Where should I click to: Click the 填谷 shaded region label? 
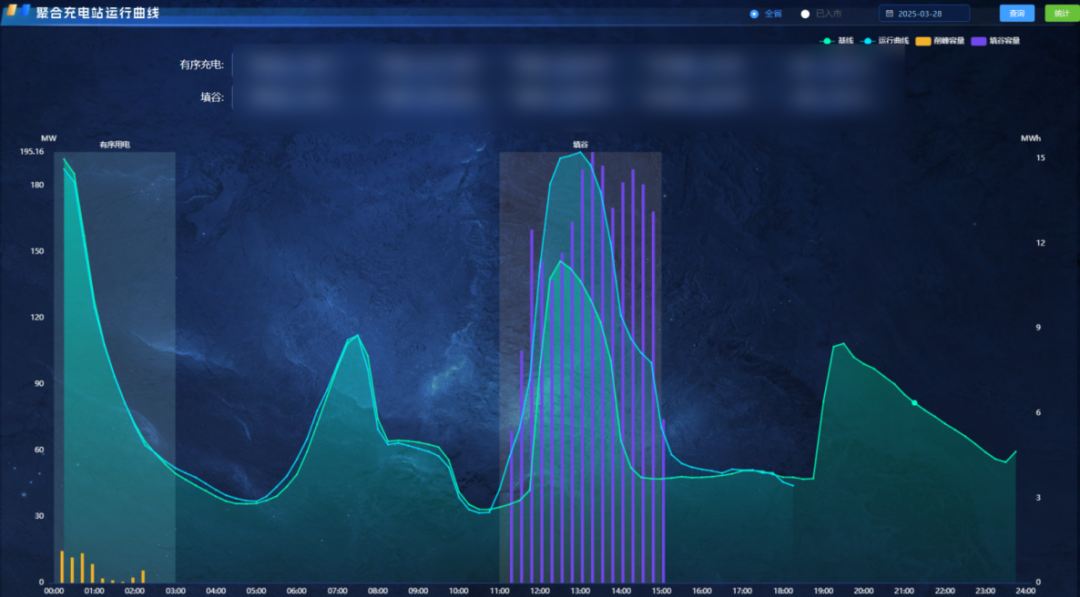[580, 145]
